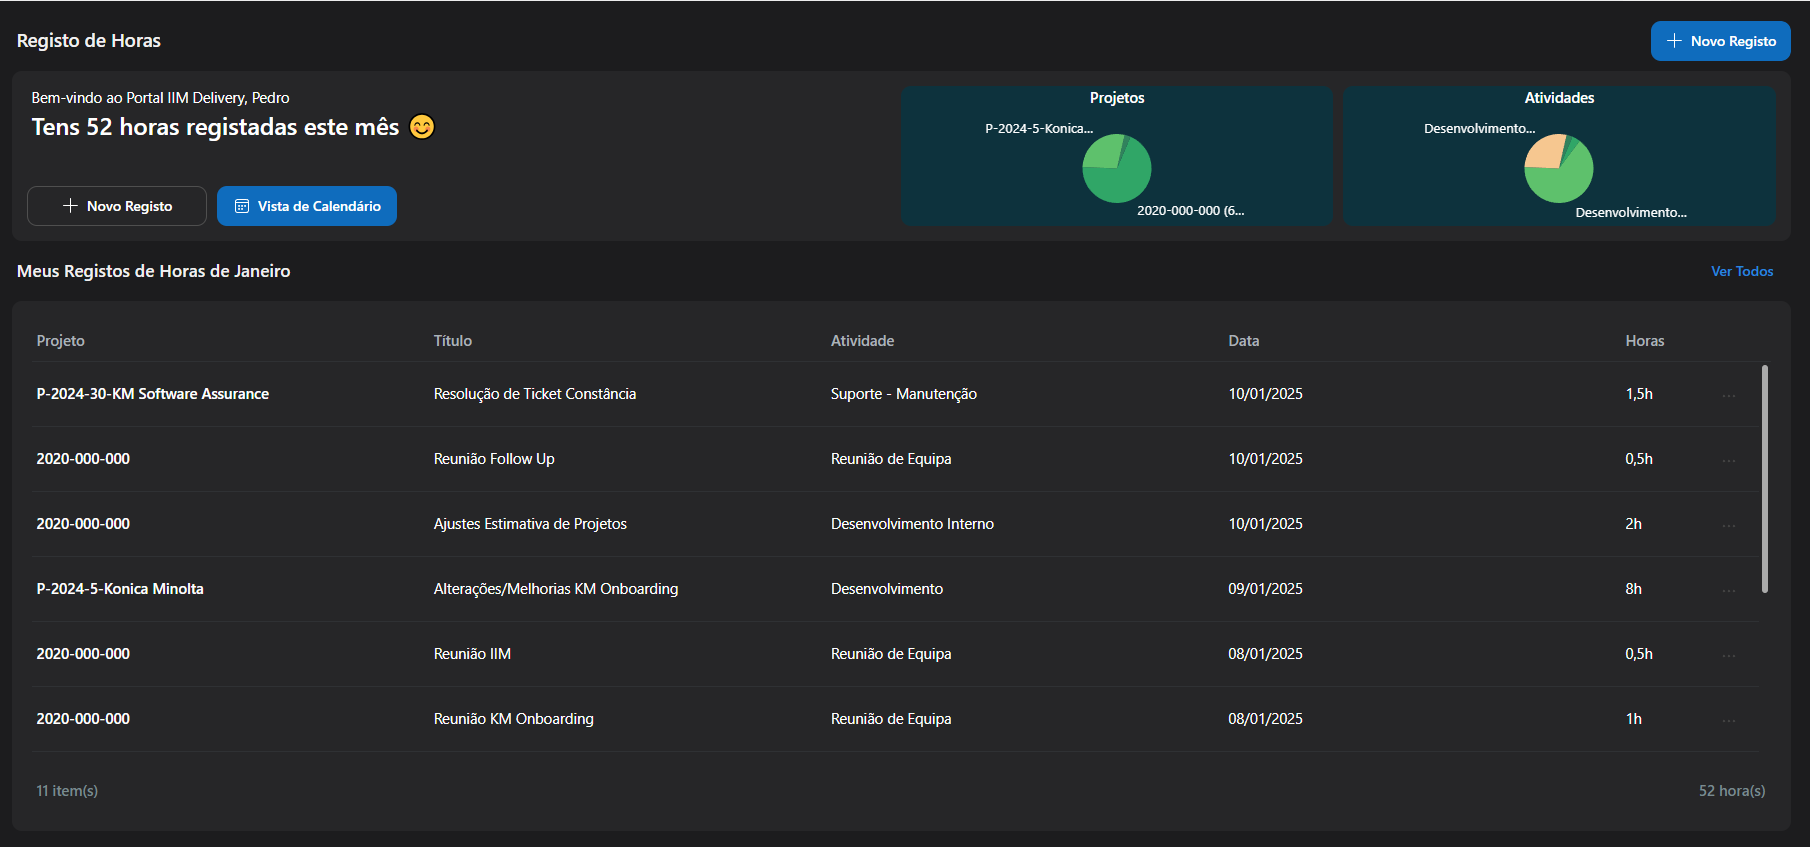Open Vista de Calendário view
The height and width of the screenshot is (847, 1810).
(x=307, y=206)
